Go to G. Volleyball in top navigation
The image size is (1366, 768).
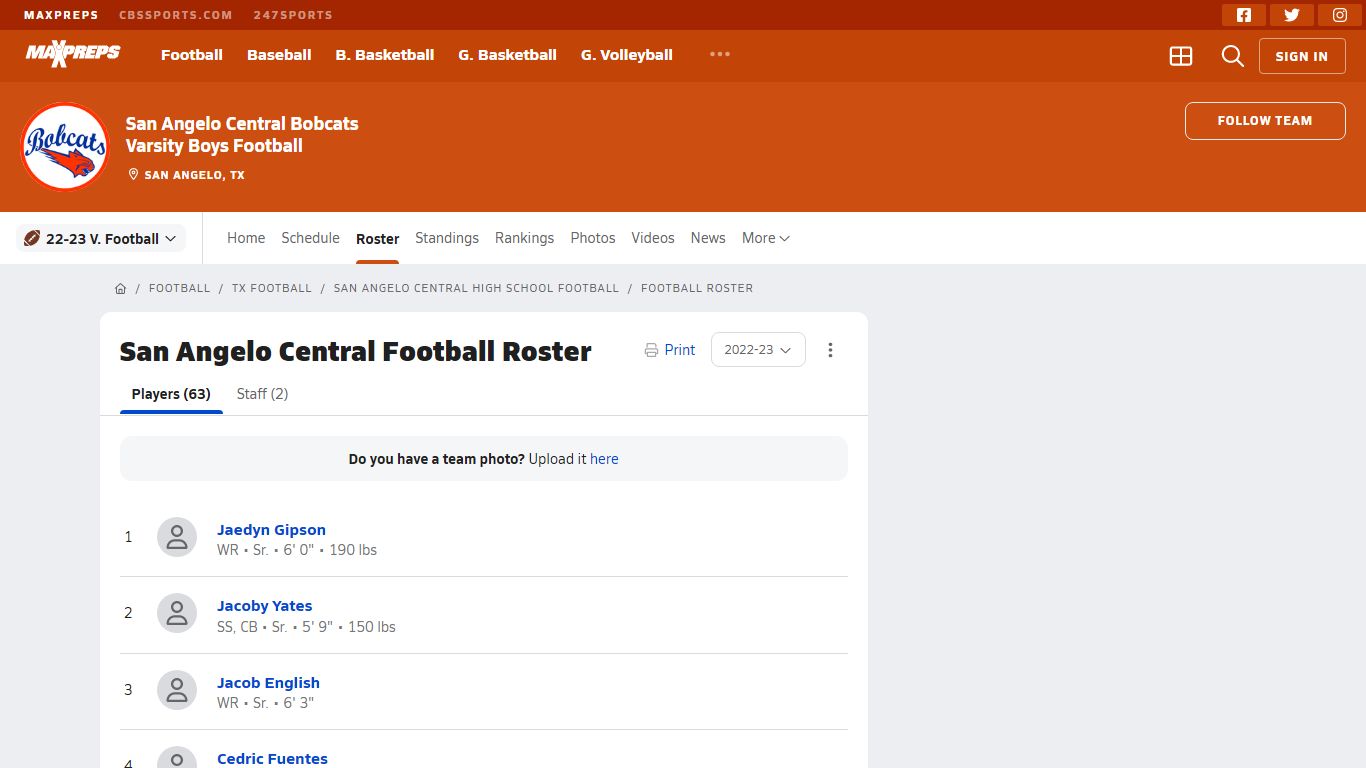click(627, 55)
